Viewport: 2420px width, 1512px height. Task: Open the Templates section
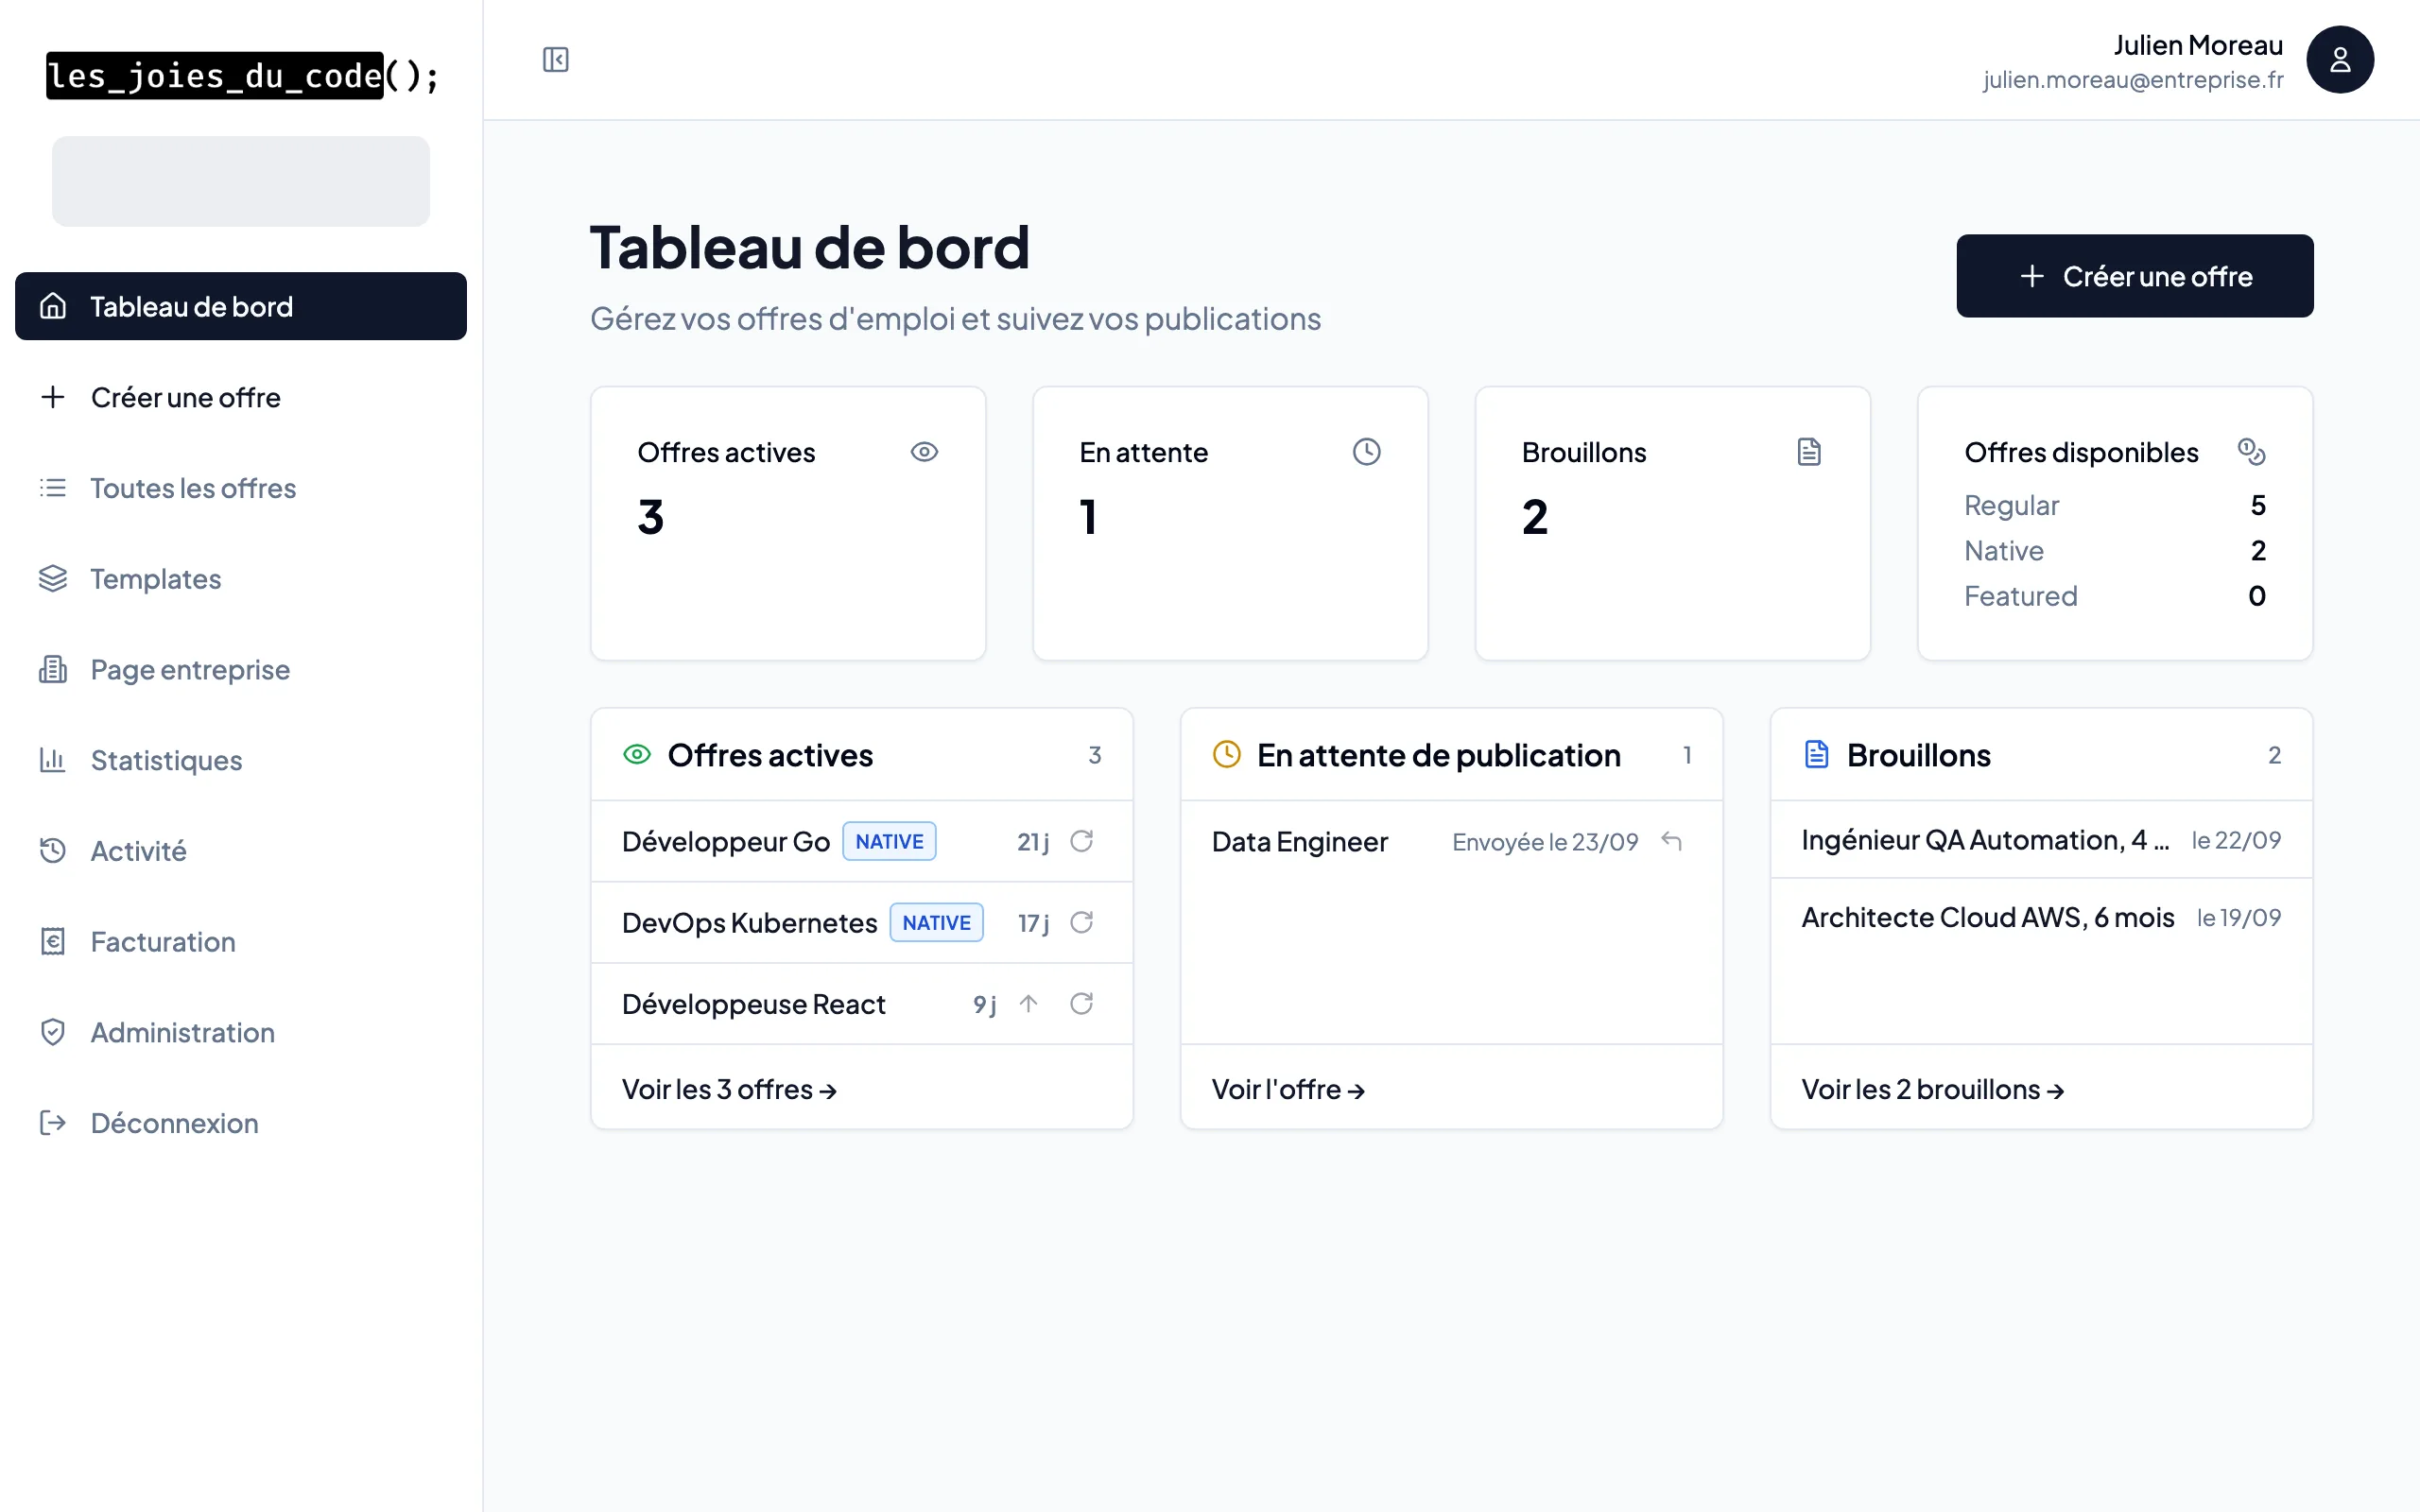241,578
